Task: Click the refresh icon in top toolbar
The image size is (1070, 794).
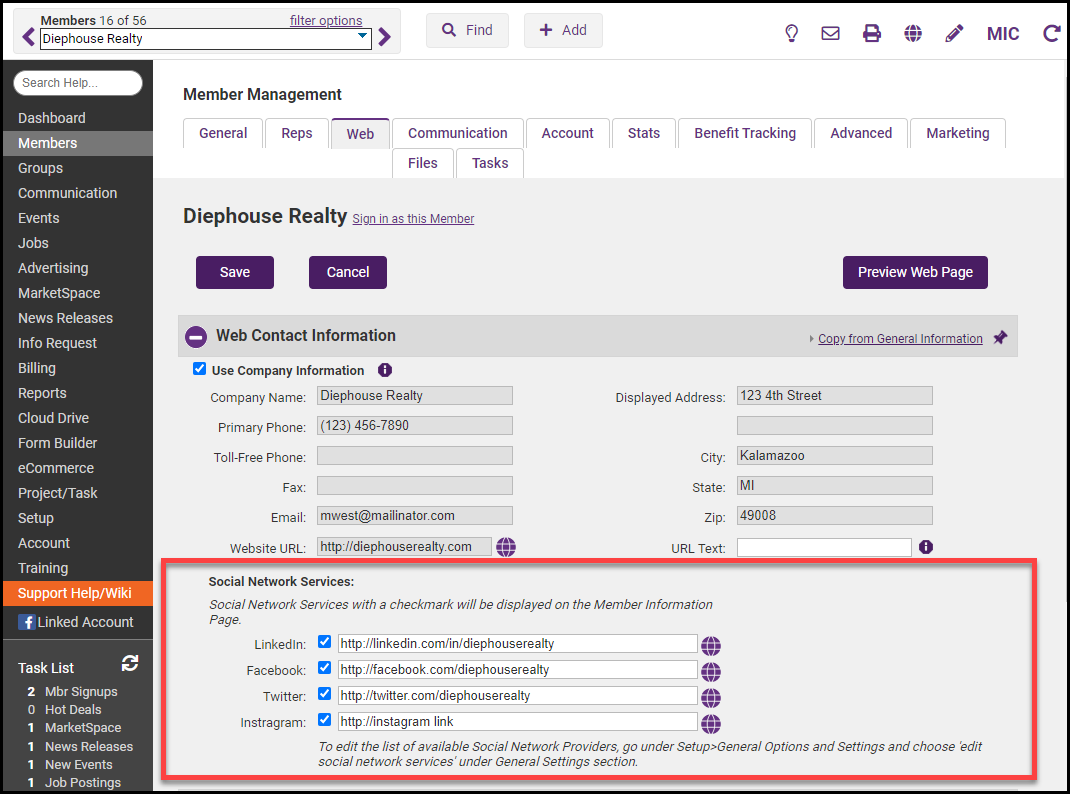Action: [x=1051, y=33]
